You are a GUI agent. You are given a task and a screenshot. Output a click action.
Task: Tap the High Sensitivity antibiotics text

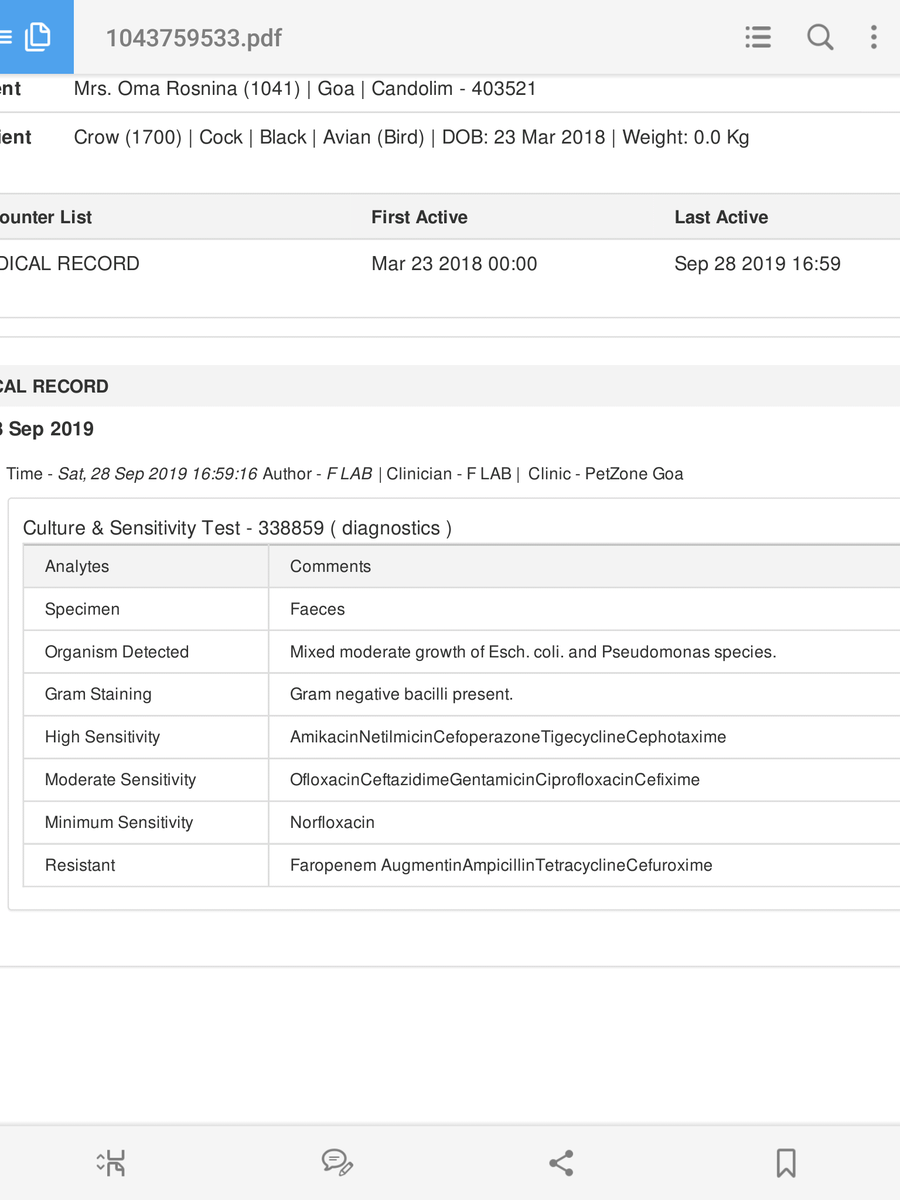pos(508,737)
